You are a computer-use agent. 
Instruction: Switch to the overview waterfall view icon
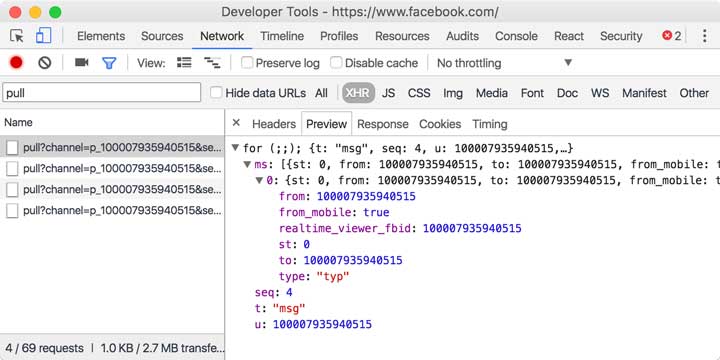point(212,63)
